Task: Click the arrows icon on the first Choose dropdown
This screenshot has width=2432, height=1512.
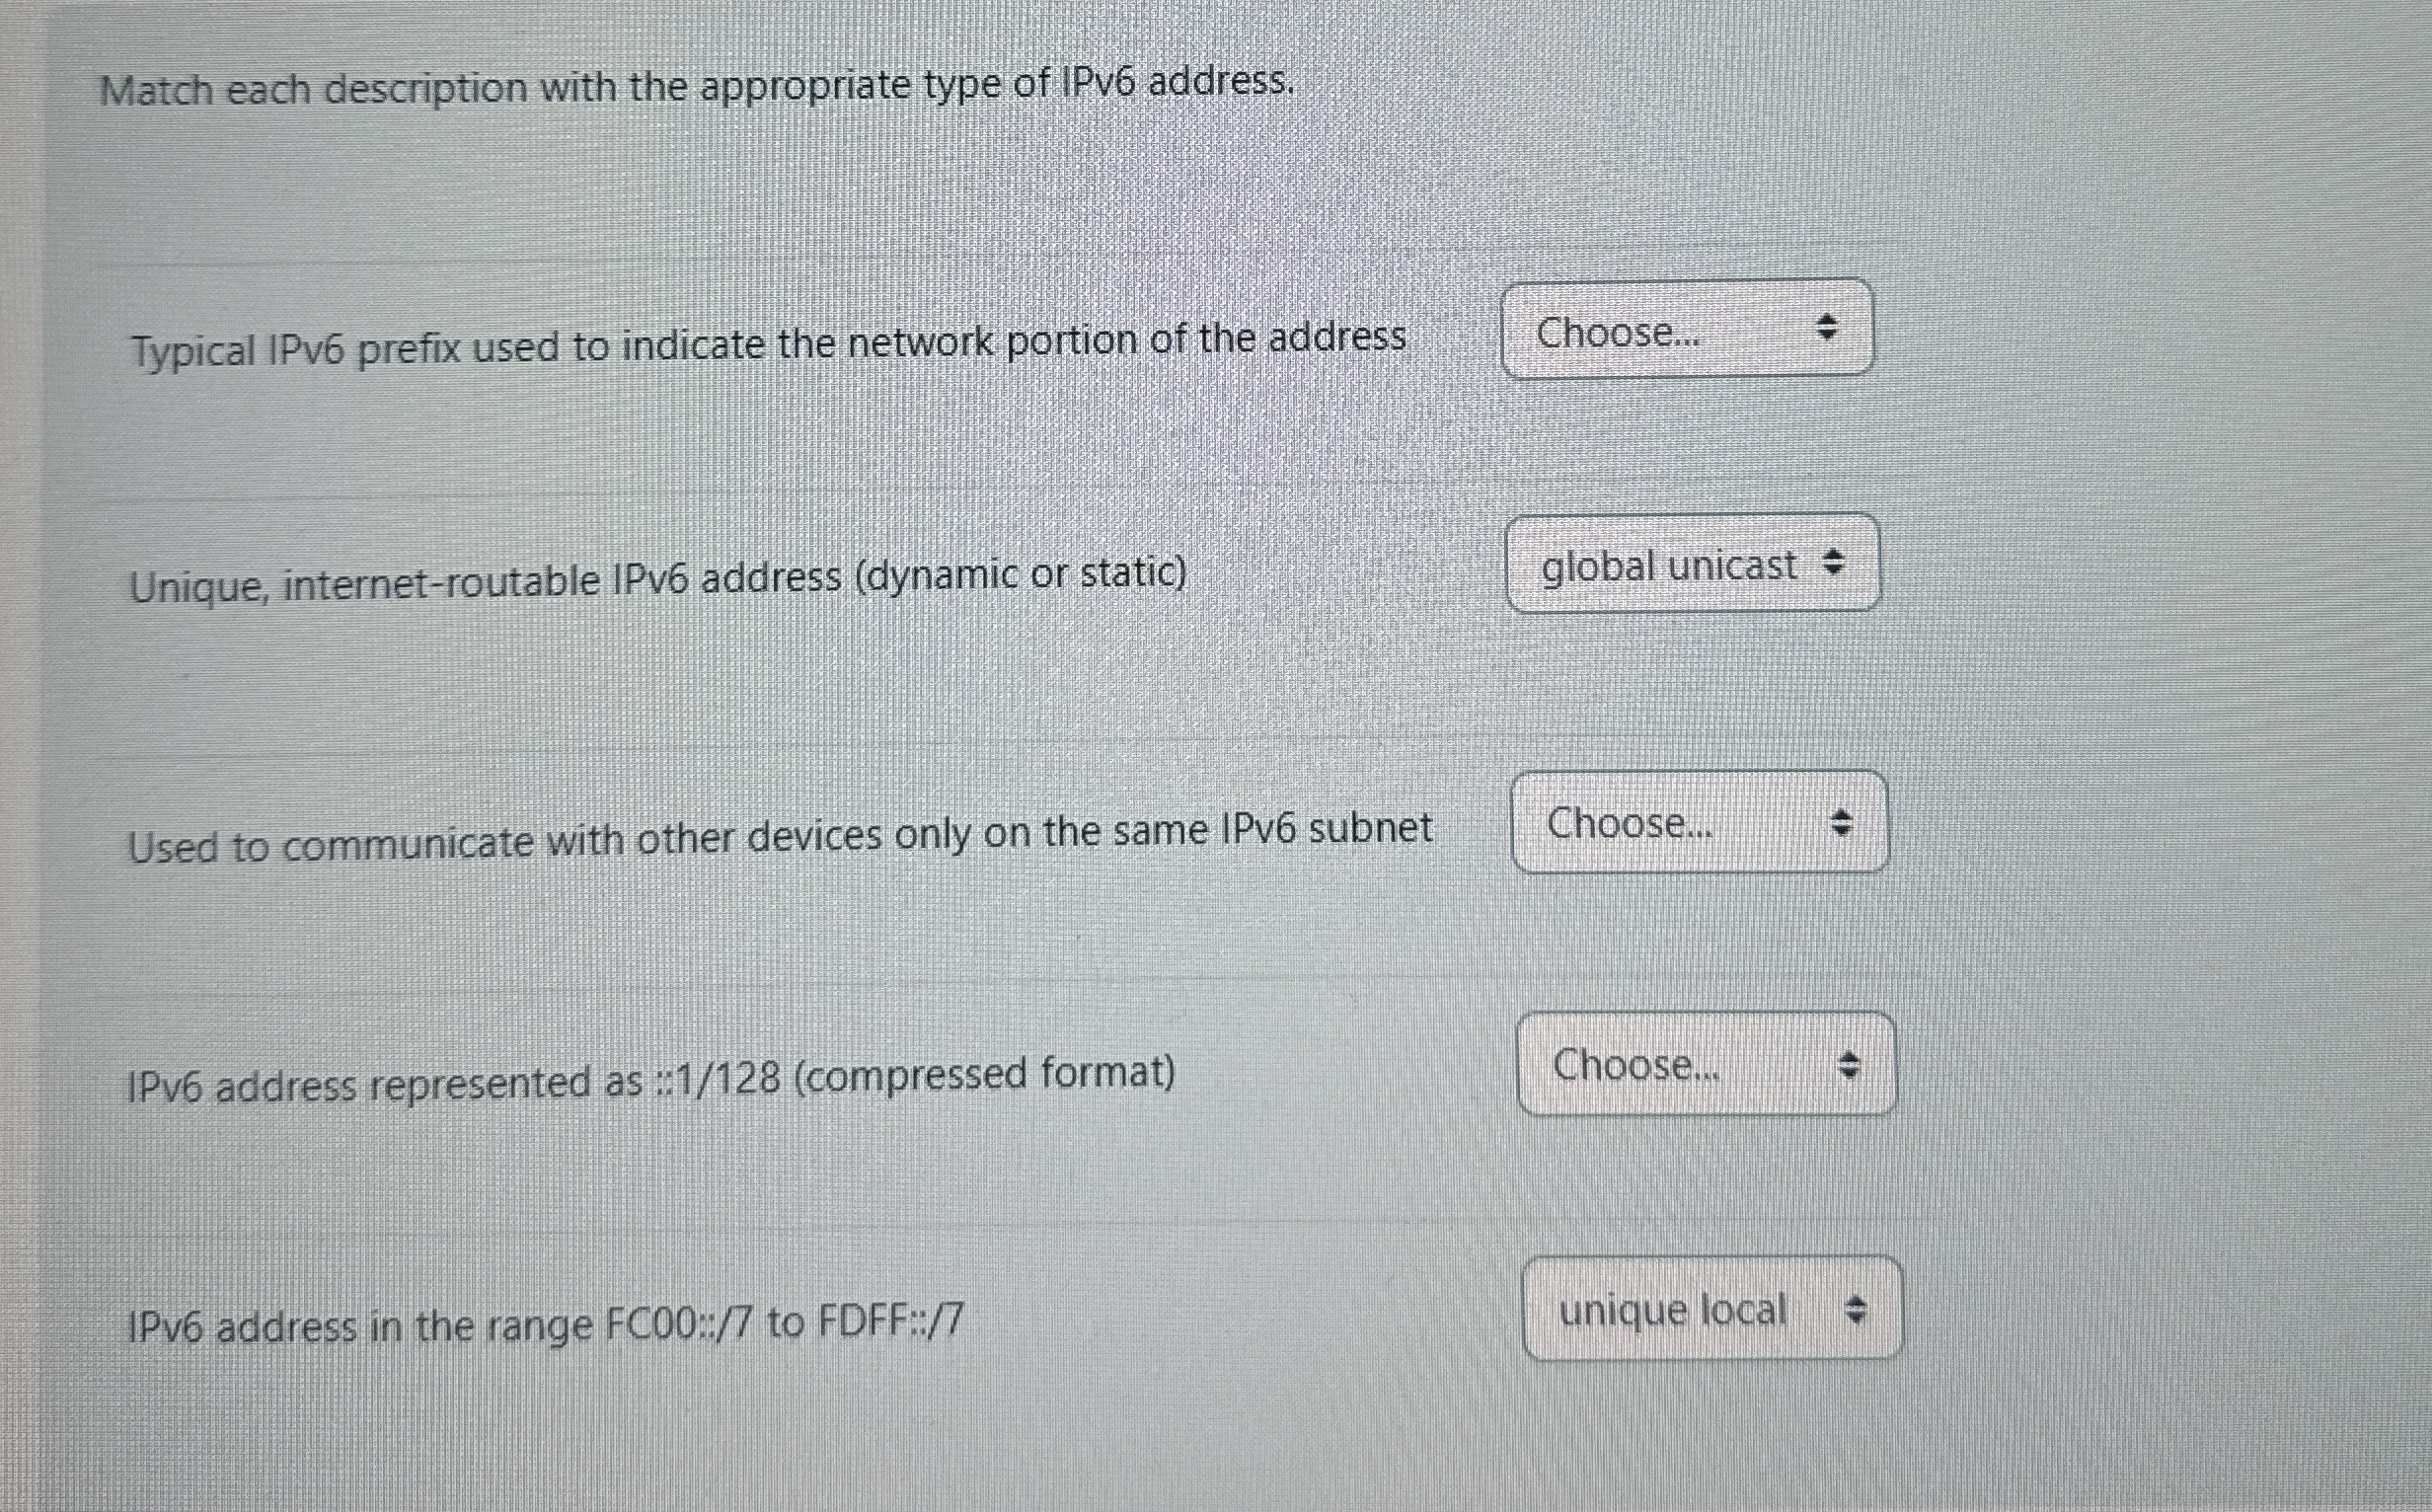Action: tap(1829, 327)
